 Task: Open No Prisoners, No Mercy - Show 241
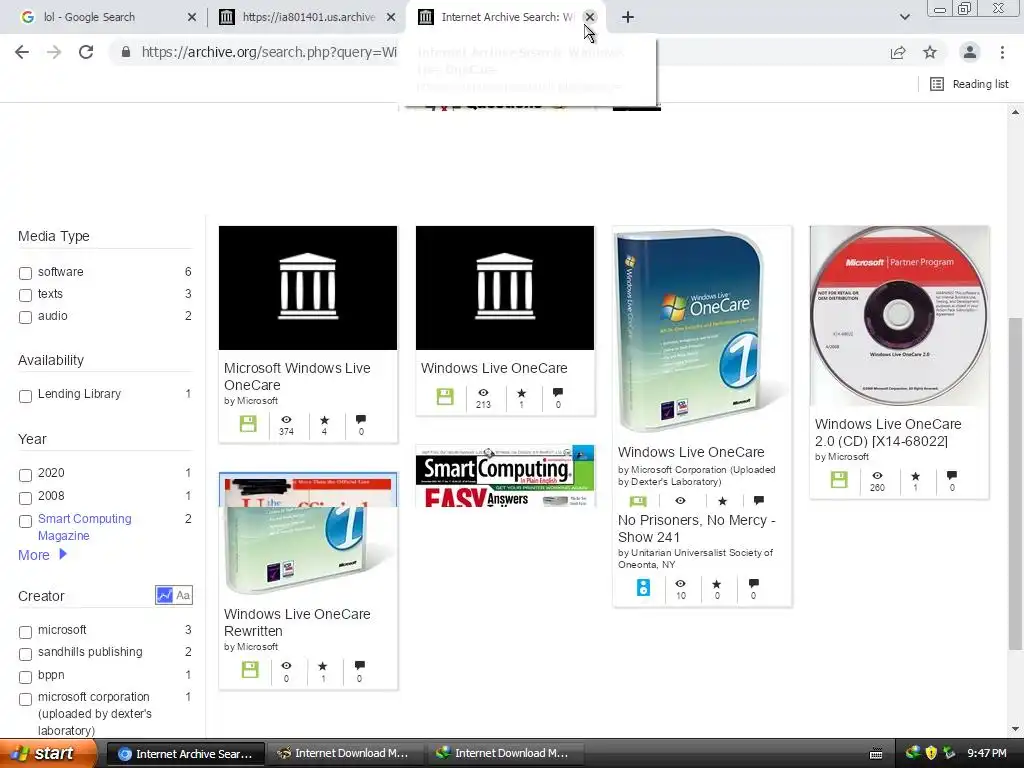pos(696,528)
